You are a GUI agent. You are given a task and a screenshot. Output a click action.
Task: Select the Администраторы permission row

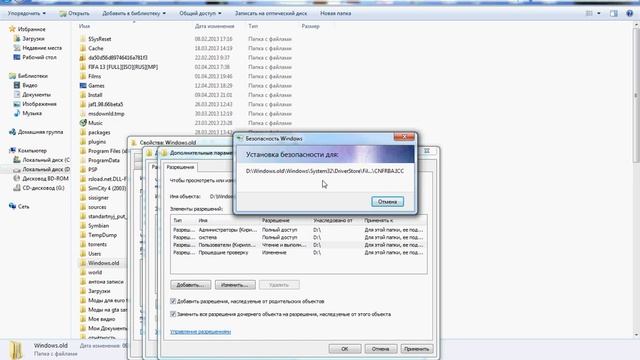299,230
